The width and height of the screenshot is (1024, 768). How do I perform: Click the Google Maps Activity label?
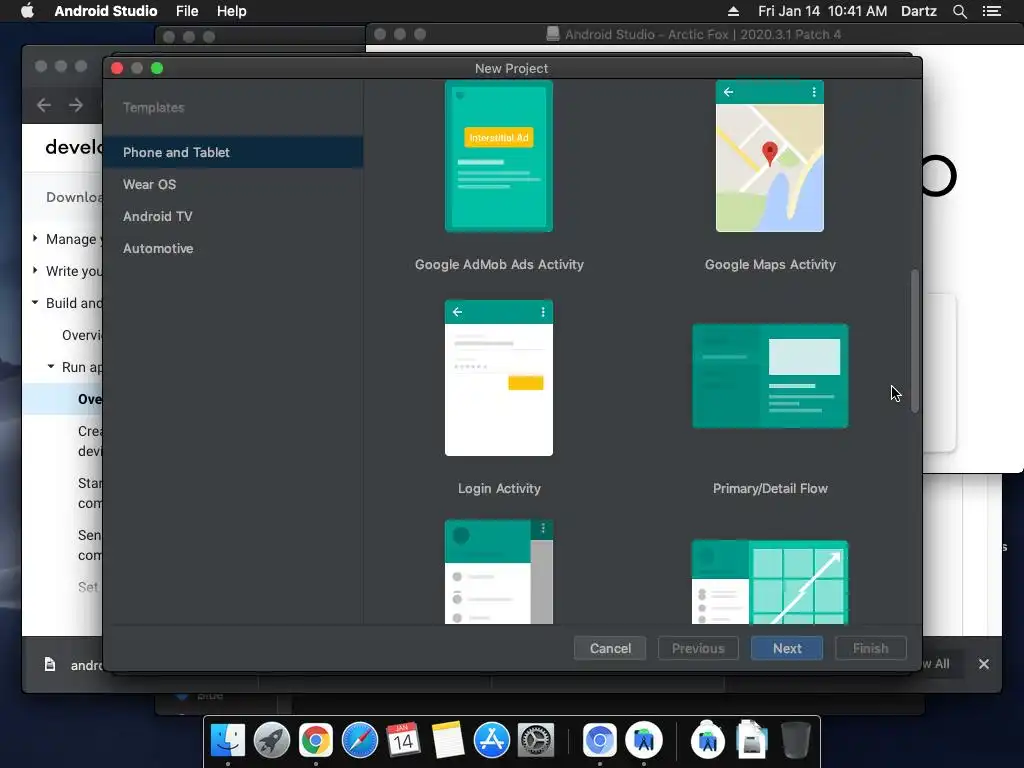[770, 264]
